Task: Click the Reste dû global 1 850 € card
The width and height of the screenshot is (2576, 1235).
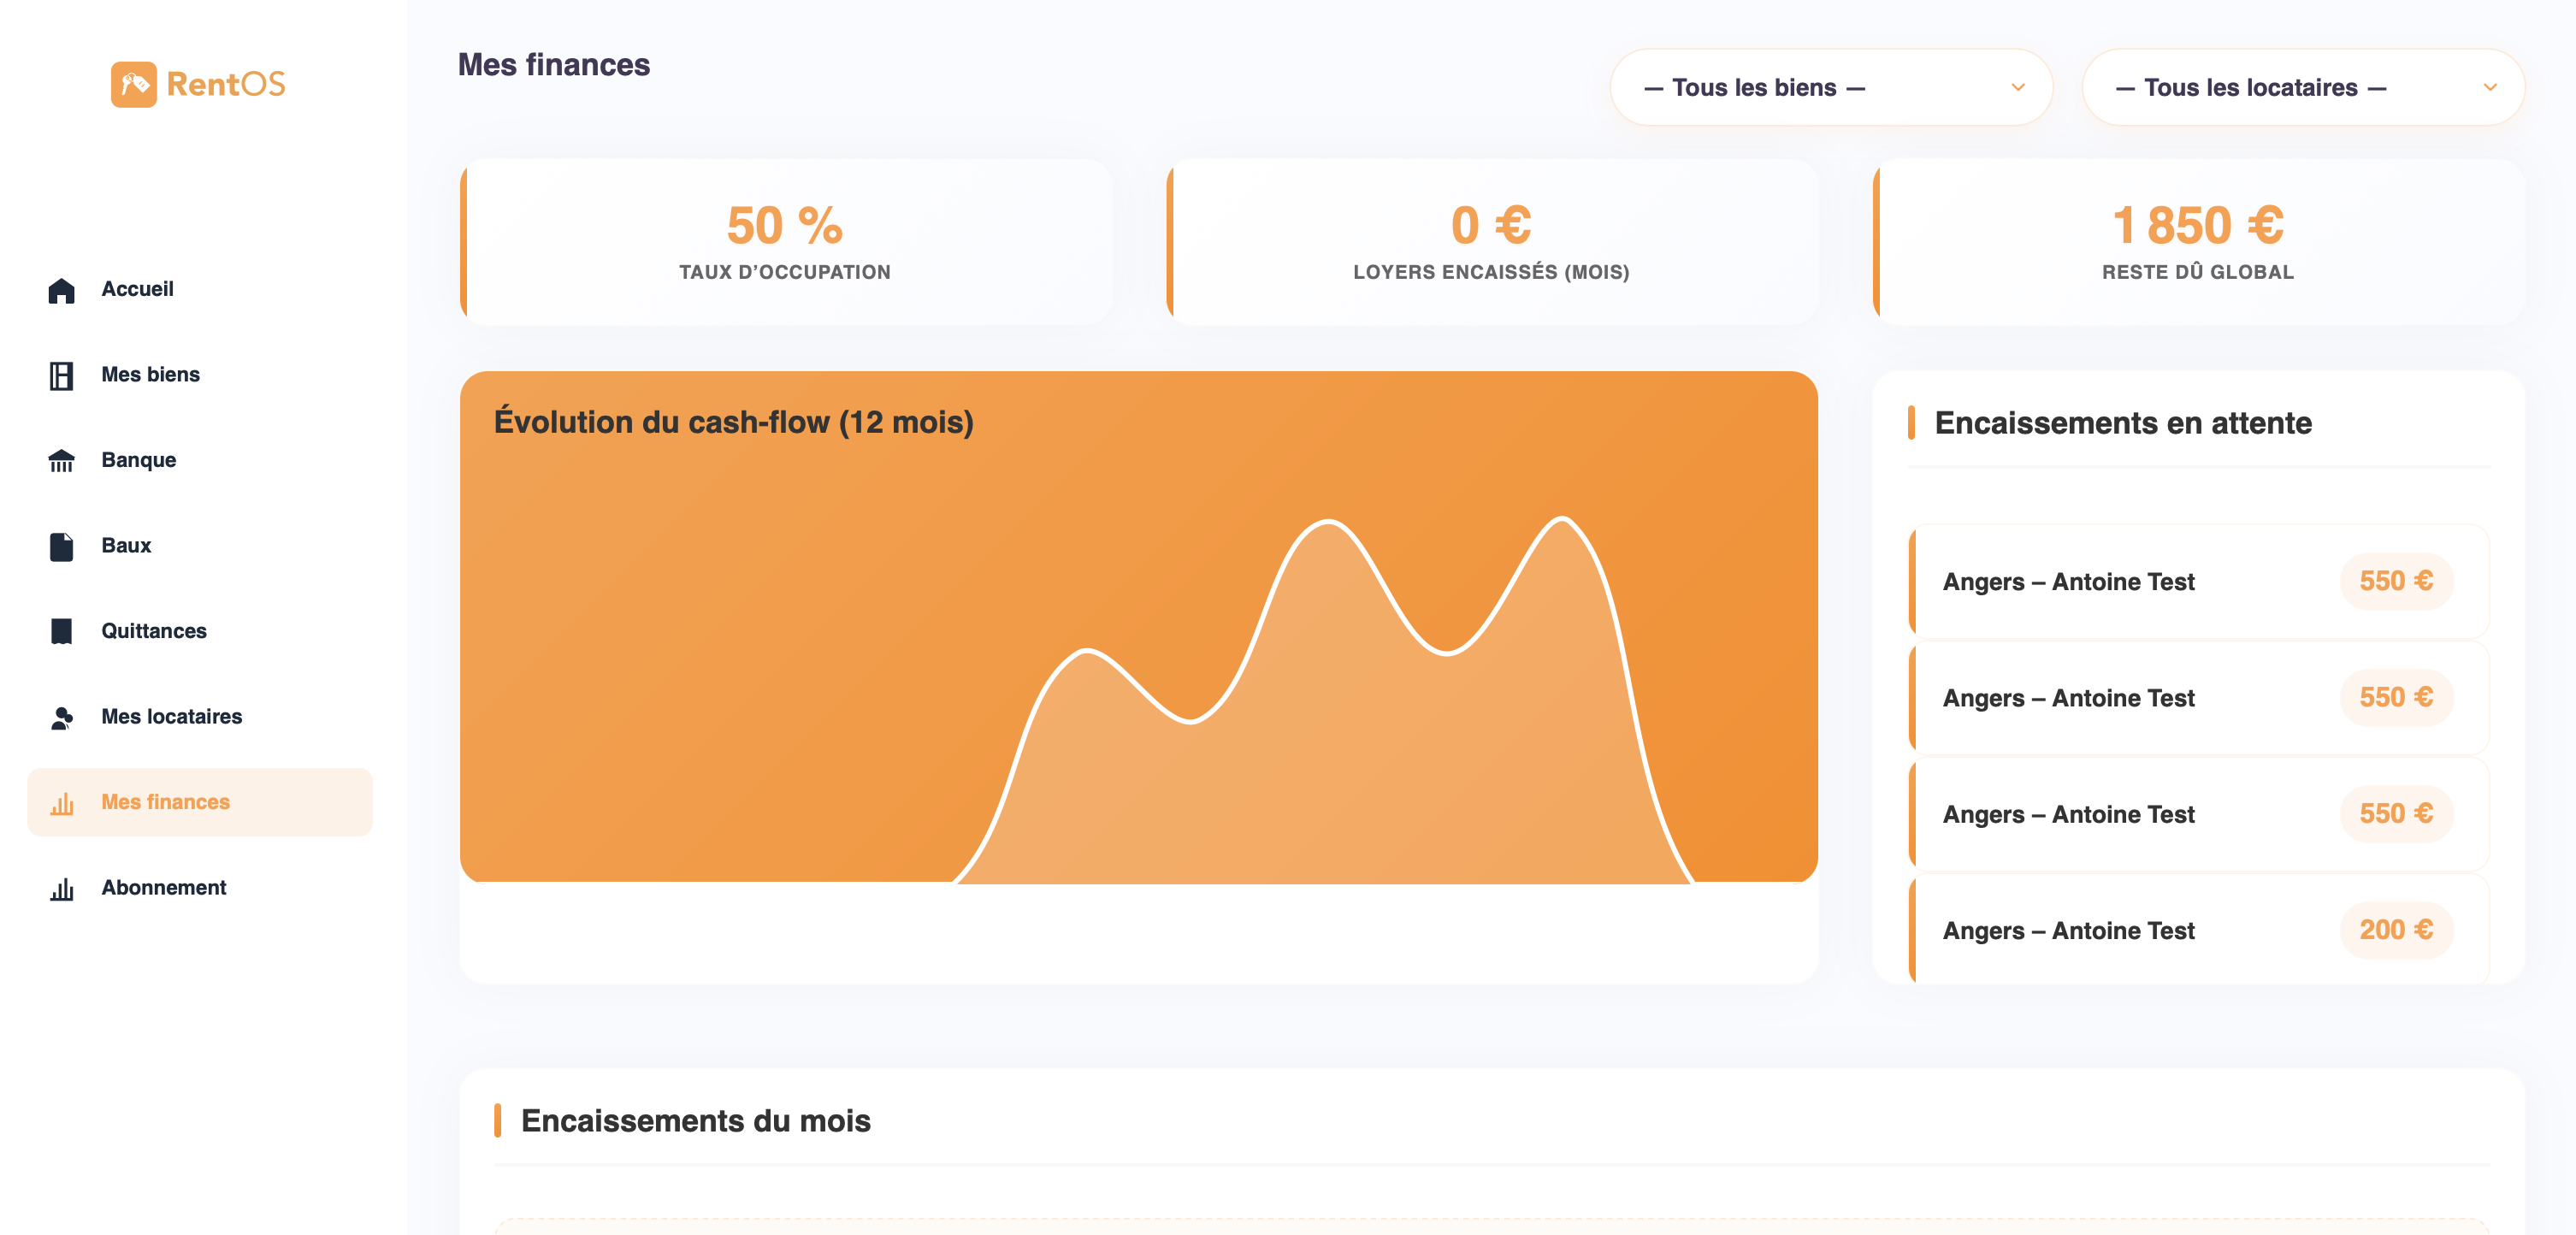Action: tap(2197, 242)
